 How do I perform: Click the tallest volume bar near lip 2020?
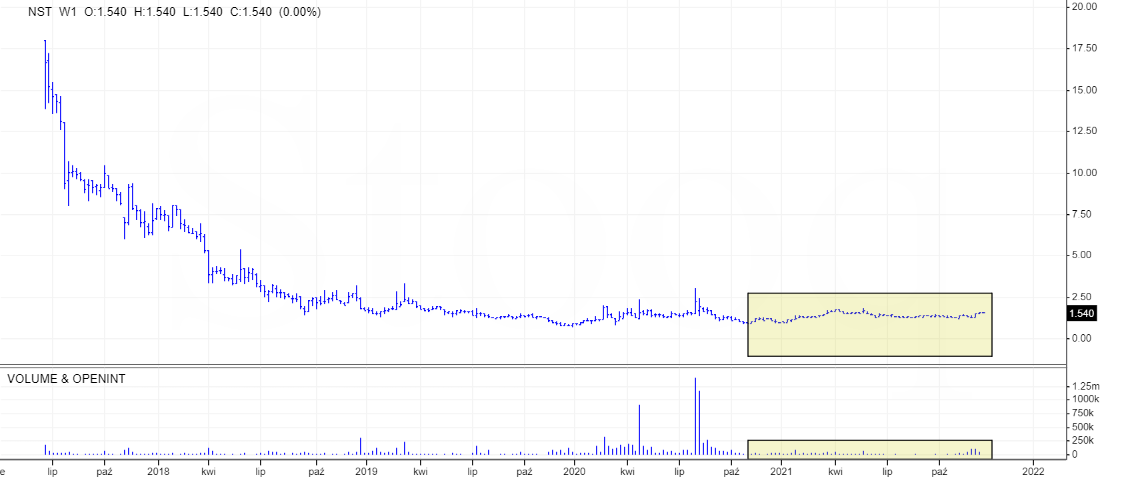[x=695, y=416]
